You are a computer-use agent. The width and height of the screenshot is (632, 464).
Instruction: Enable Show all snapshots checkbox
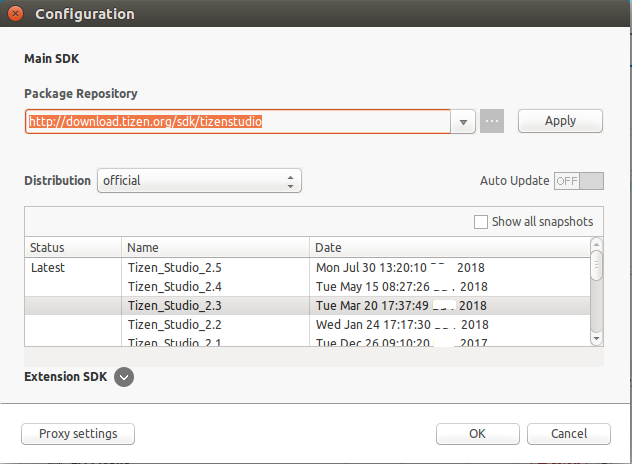pos(481,221)
